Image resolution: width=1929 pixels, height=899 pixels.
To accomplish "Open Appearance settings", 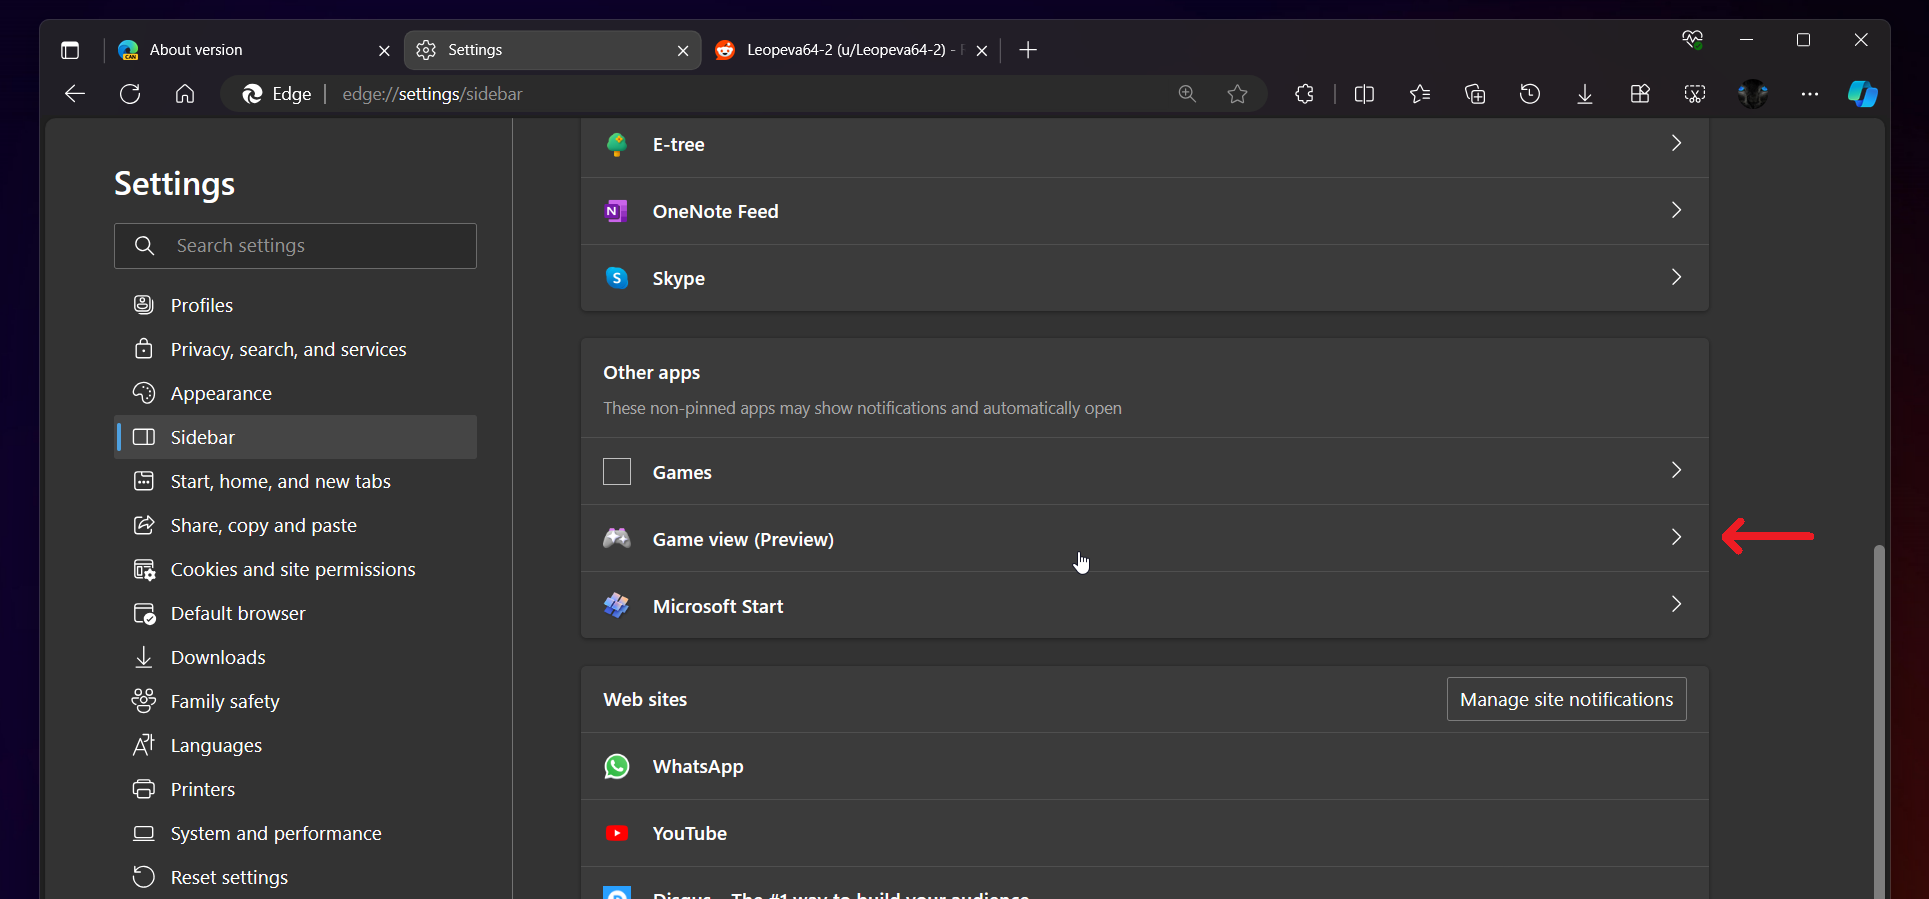I will coord(295,393).
